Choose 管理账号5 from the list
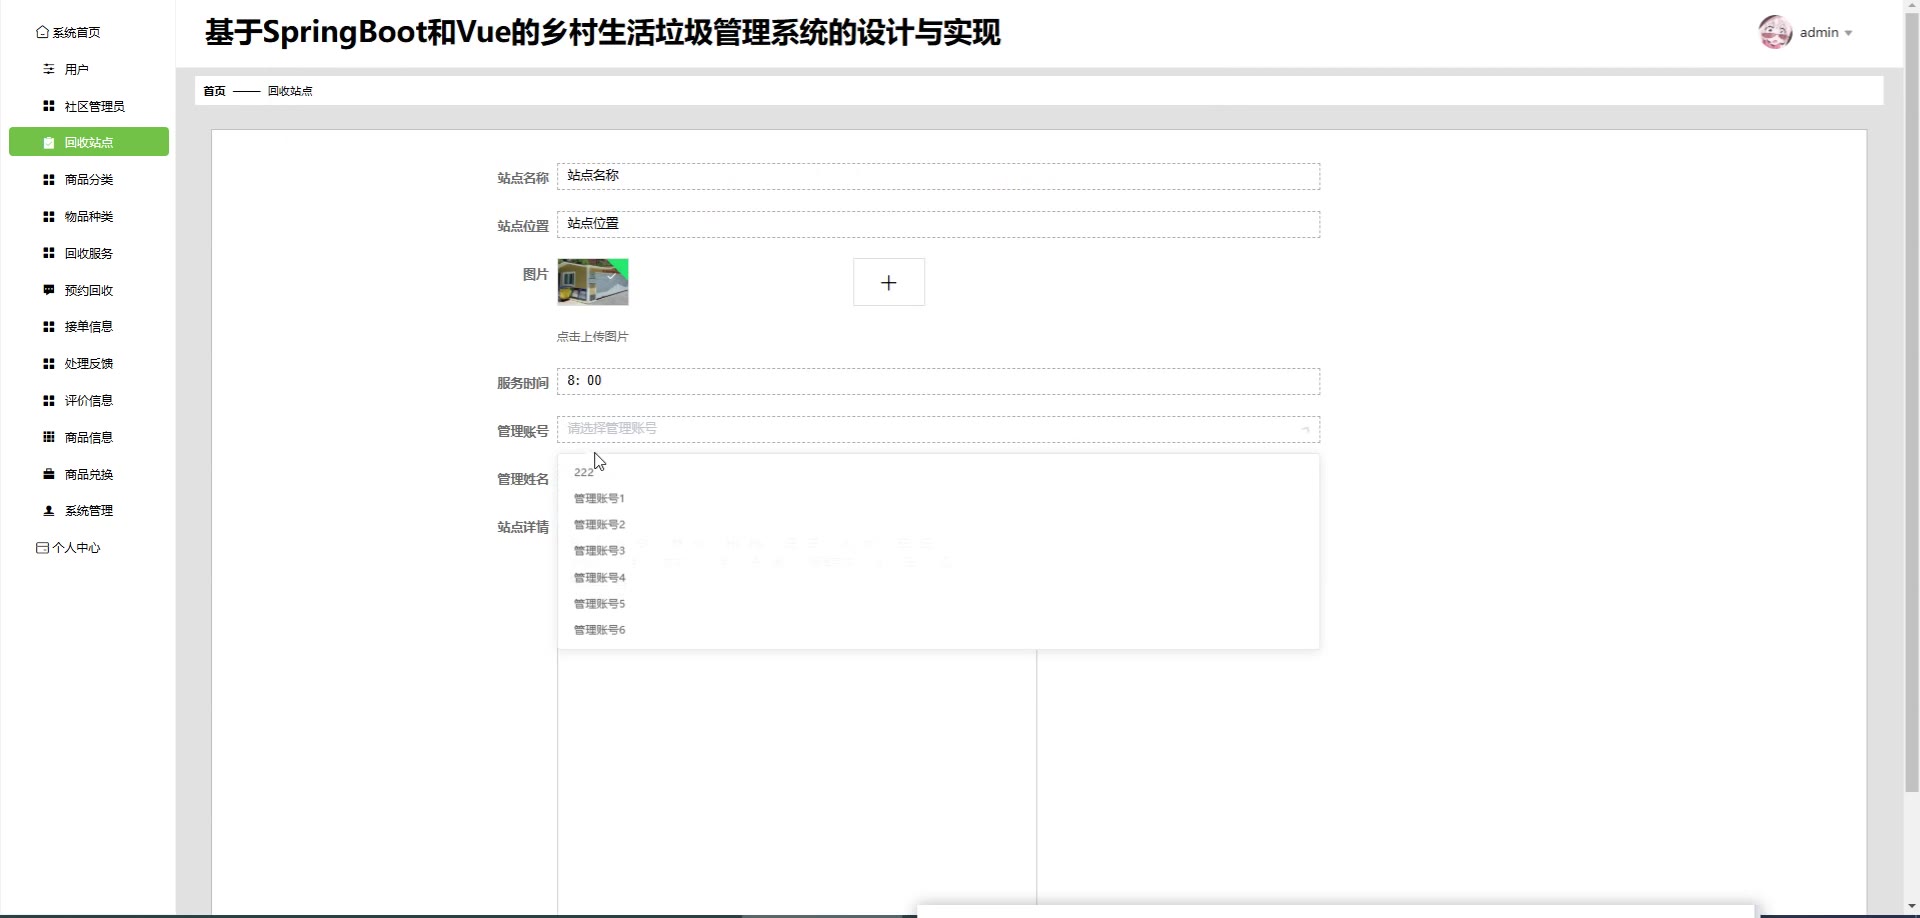This screenshot has height=918, width=1920. pyautogui.click(x=938, y=603)
